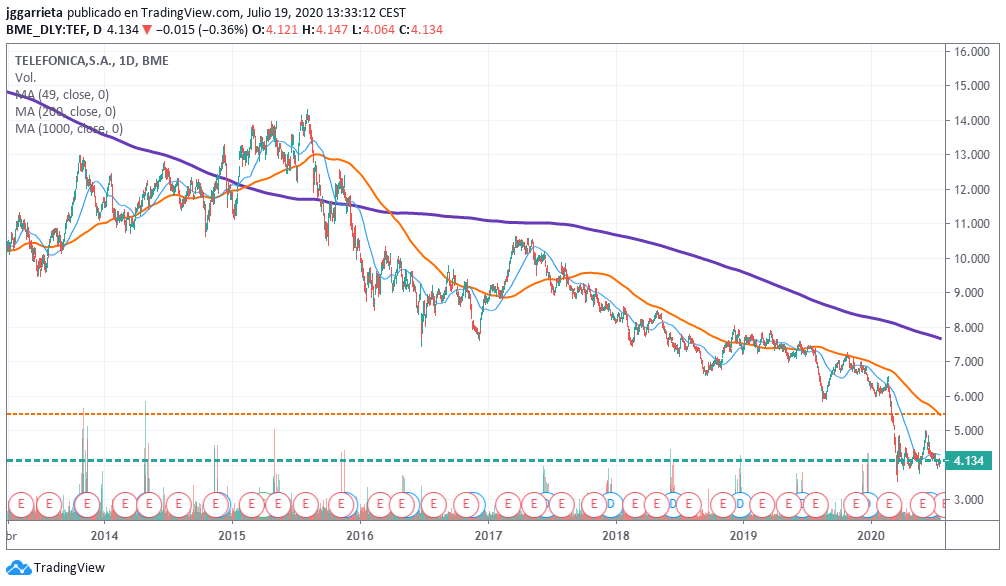Image resolution: width=1006 pixels, height=586 pixels.
Task: Click the 12.000 price axis label
Action: coord(971,189)
